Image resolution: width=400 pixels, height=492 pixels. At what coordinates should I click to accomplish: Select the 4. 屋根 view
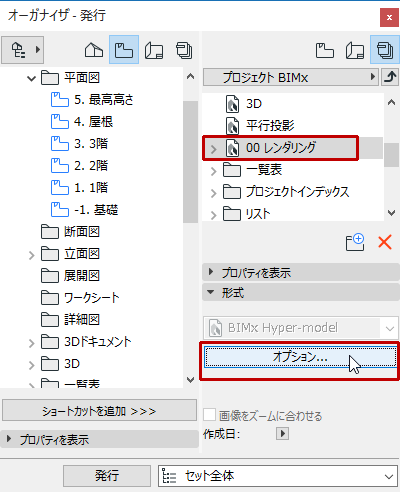tap(82, 122)
